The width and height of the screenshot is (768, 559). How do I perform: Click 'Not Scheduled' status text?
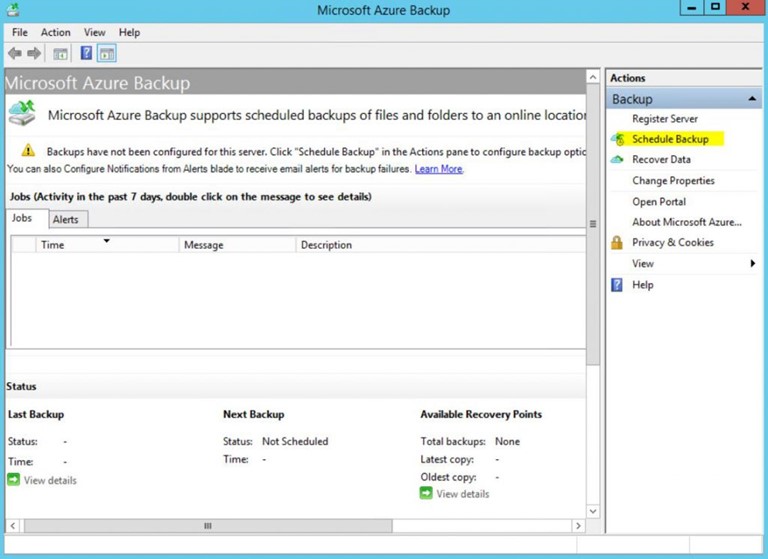(x=295, y=441)
